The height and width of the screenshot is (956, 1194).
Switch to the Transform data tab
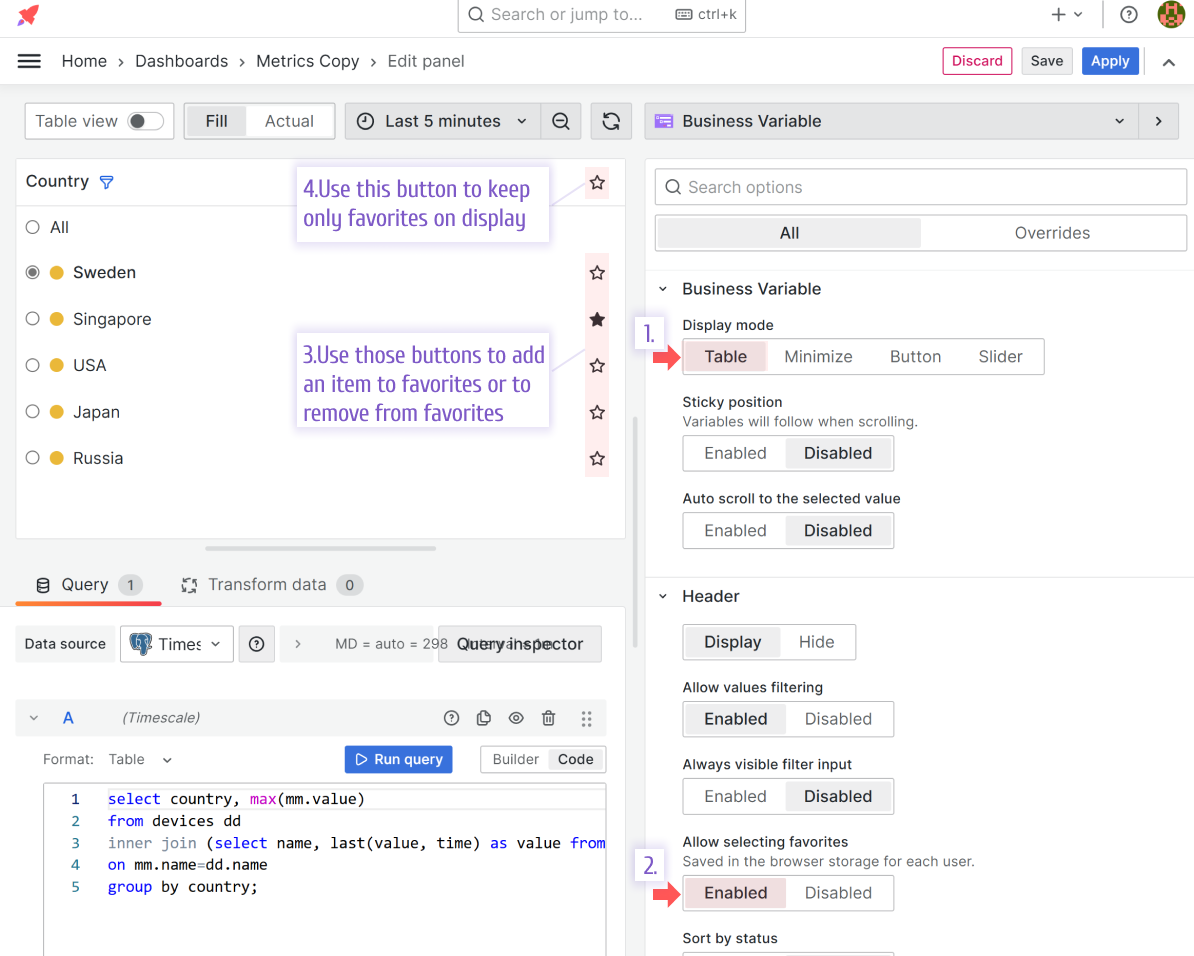[x=266, y=585]
